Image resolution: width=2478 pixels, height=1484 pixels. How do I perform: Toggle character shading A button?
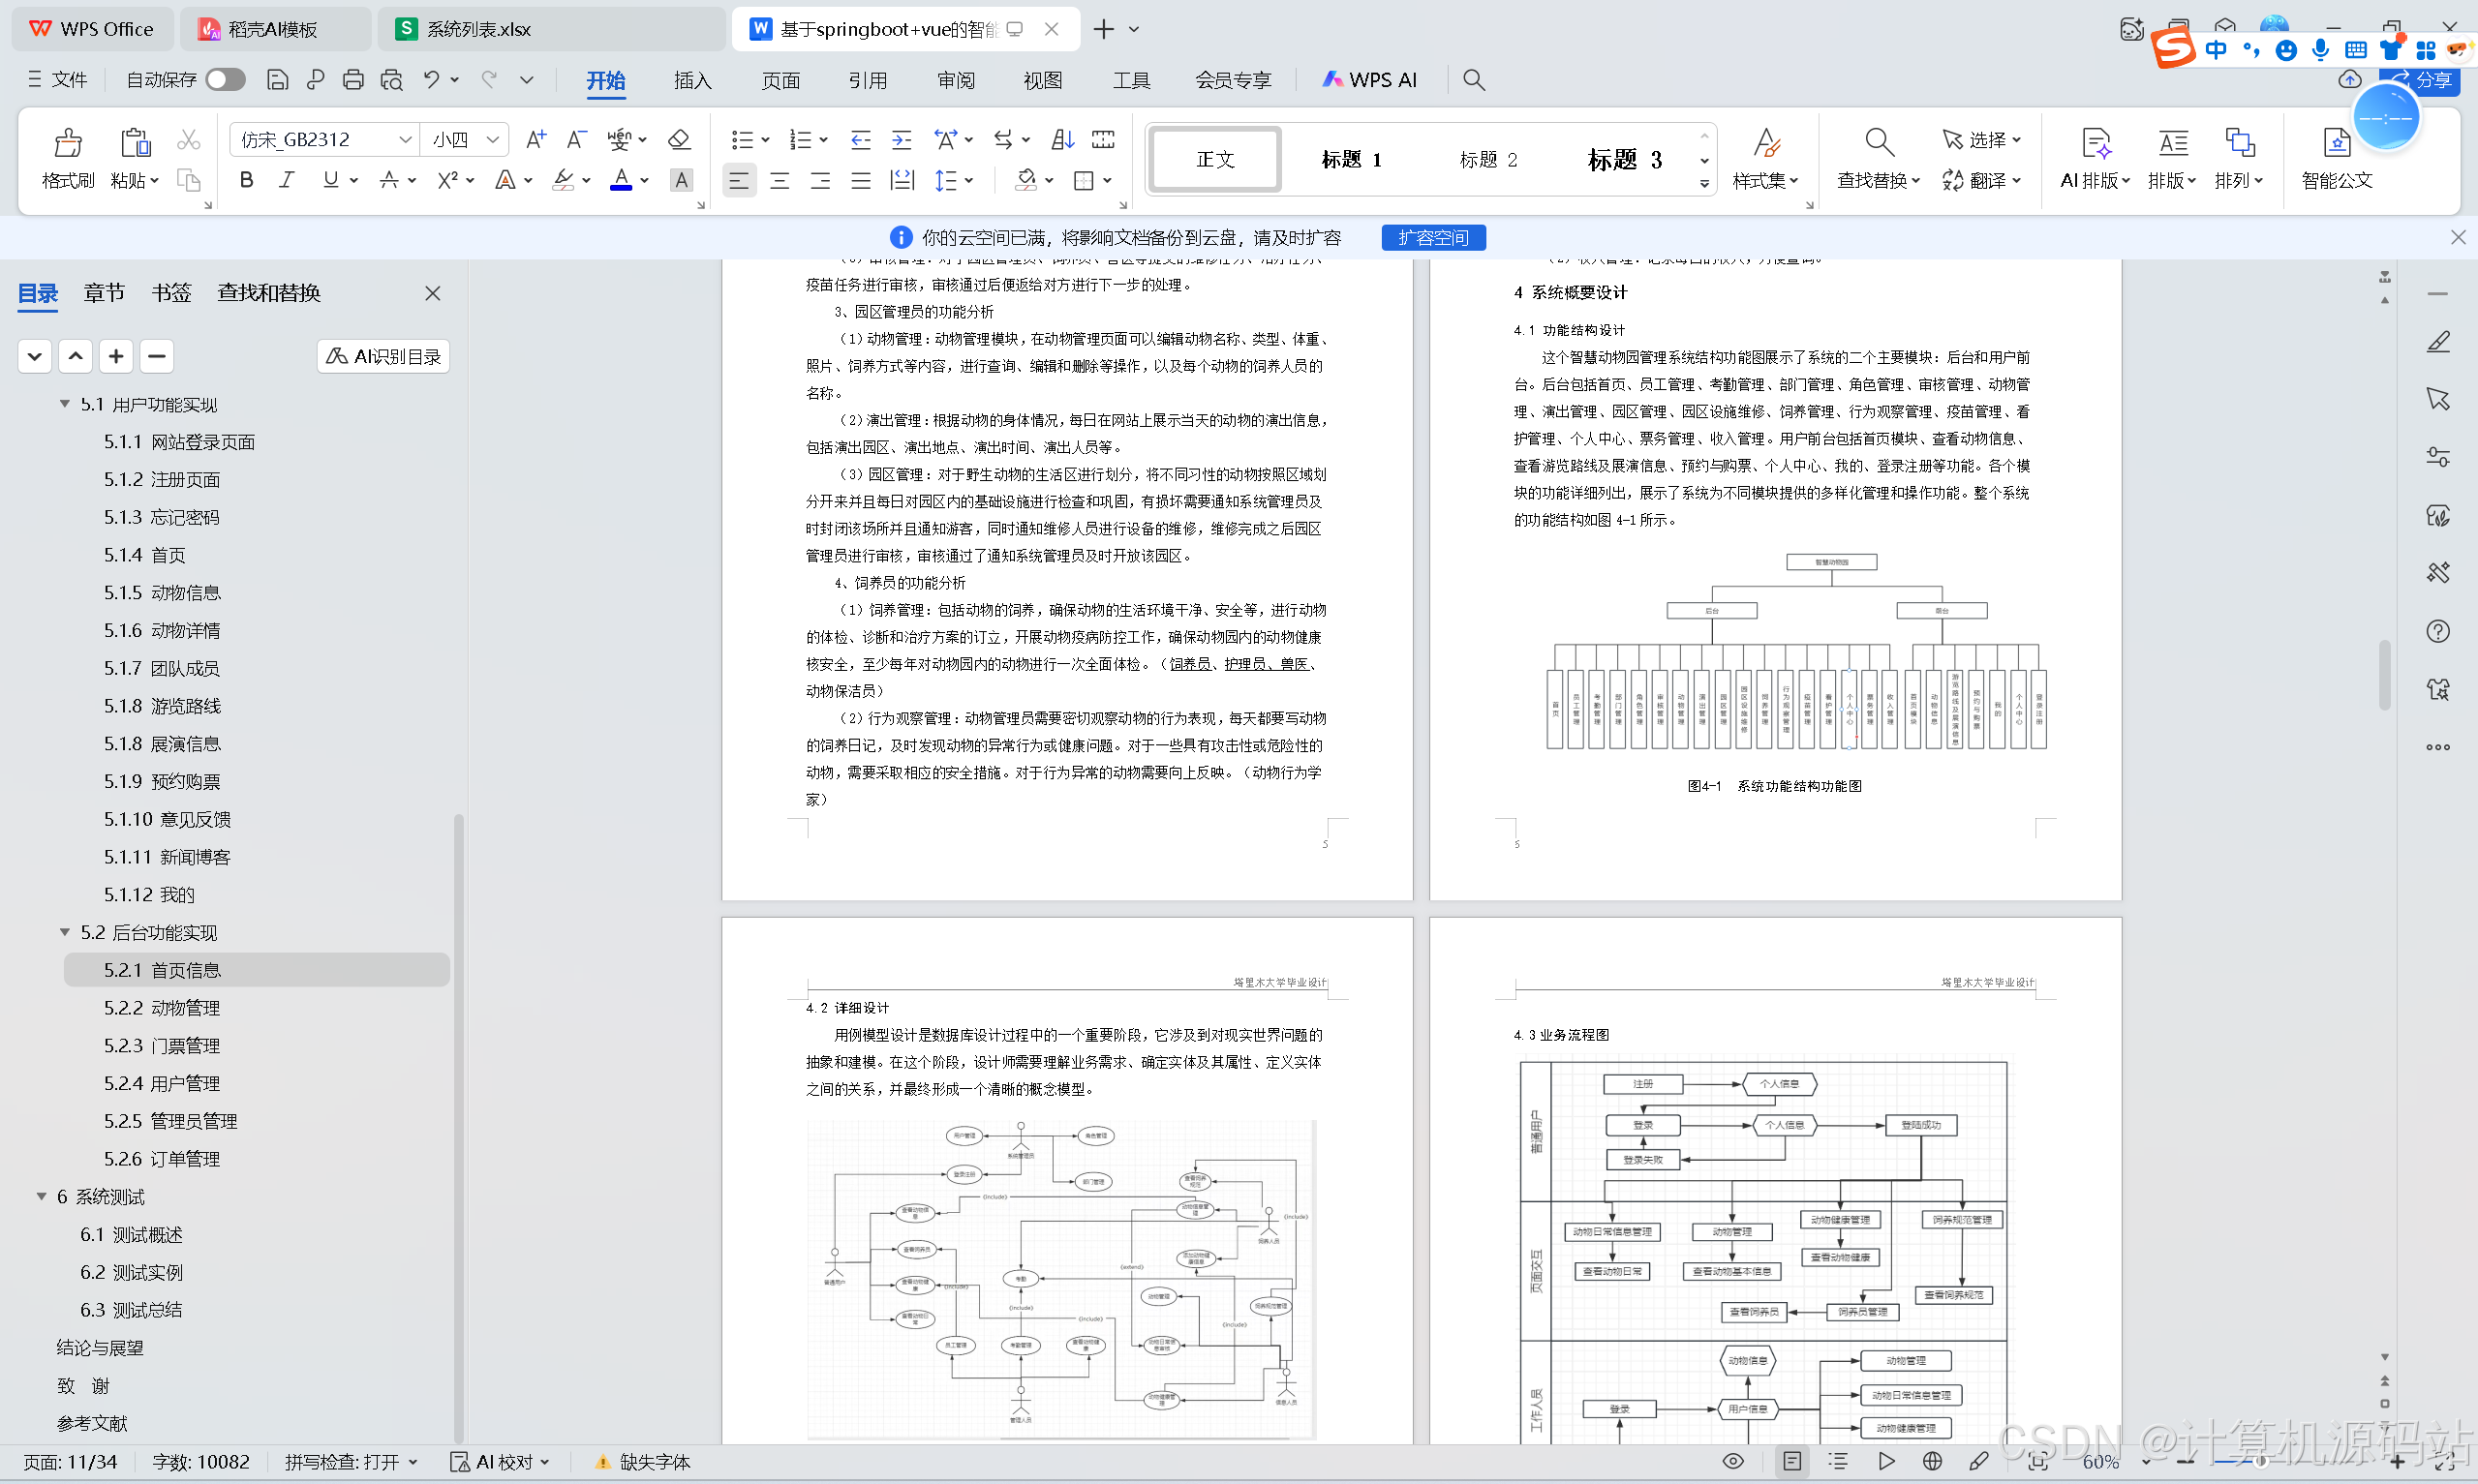681,180
